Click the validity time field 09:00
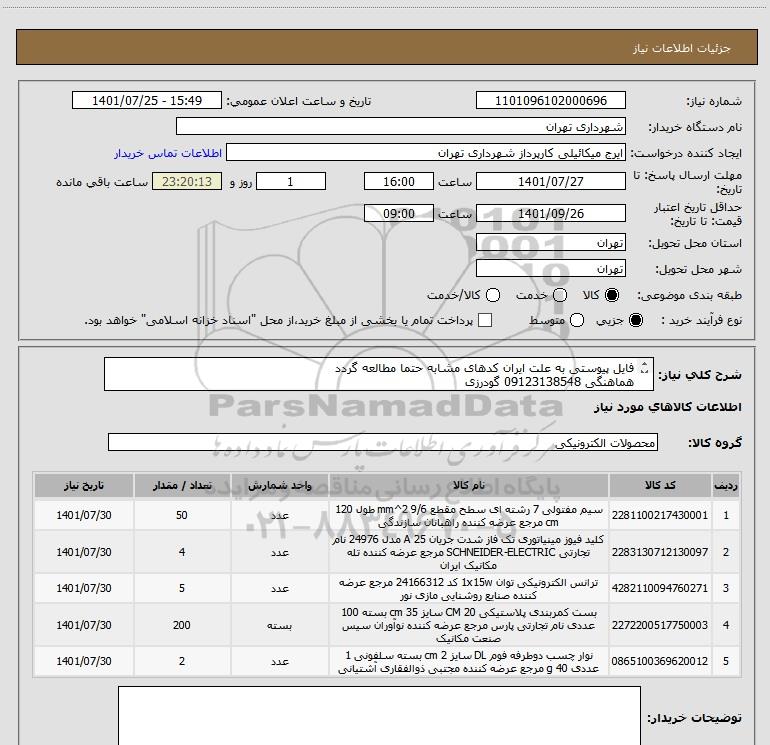This screenshot has width=770, height=745. pos(399,213)
